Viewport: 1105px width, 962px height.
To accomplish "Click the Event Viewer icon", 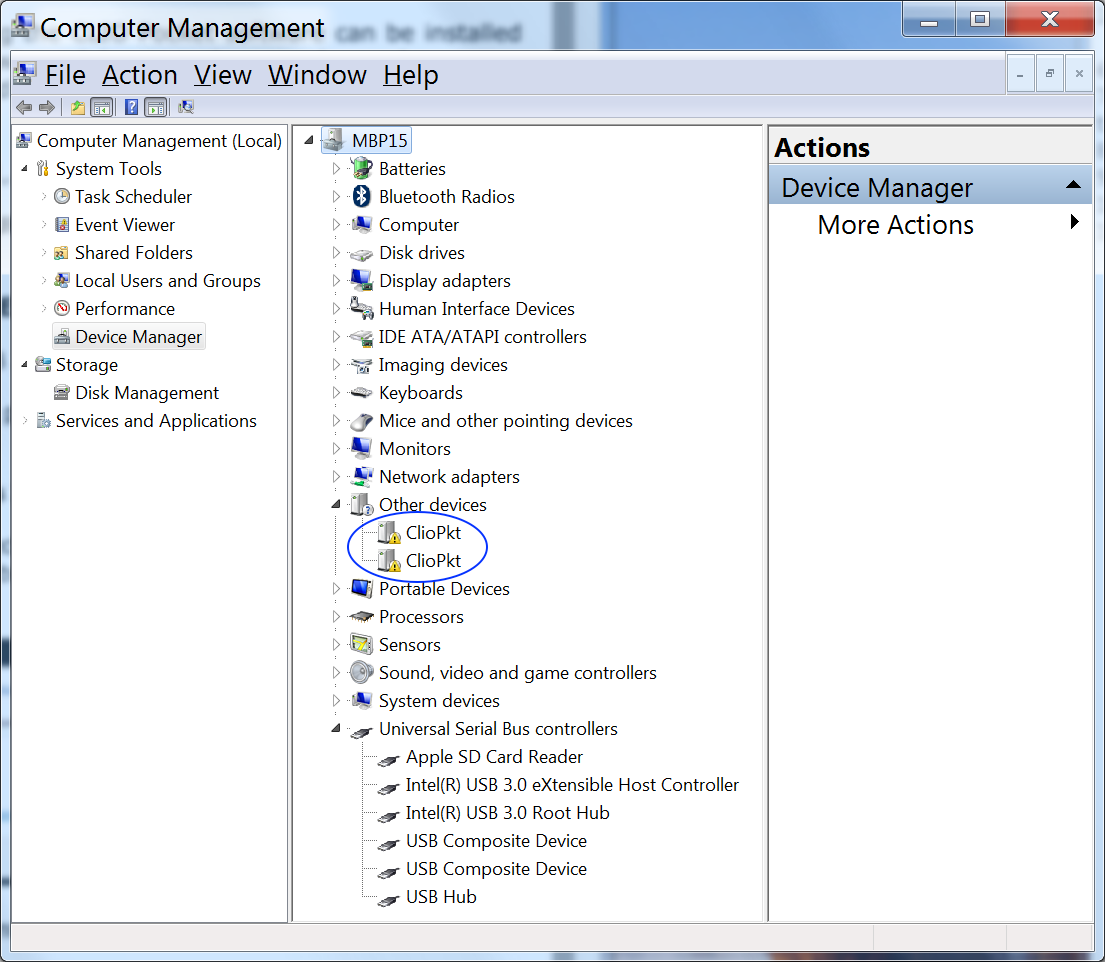I will [62, 225].
